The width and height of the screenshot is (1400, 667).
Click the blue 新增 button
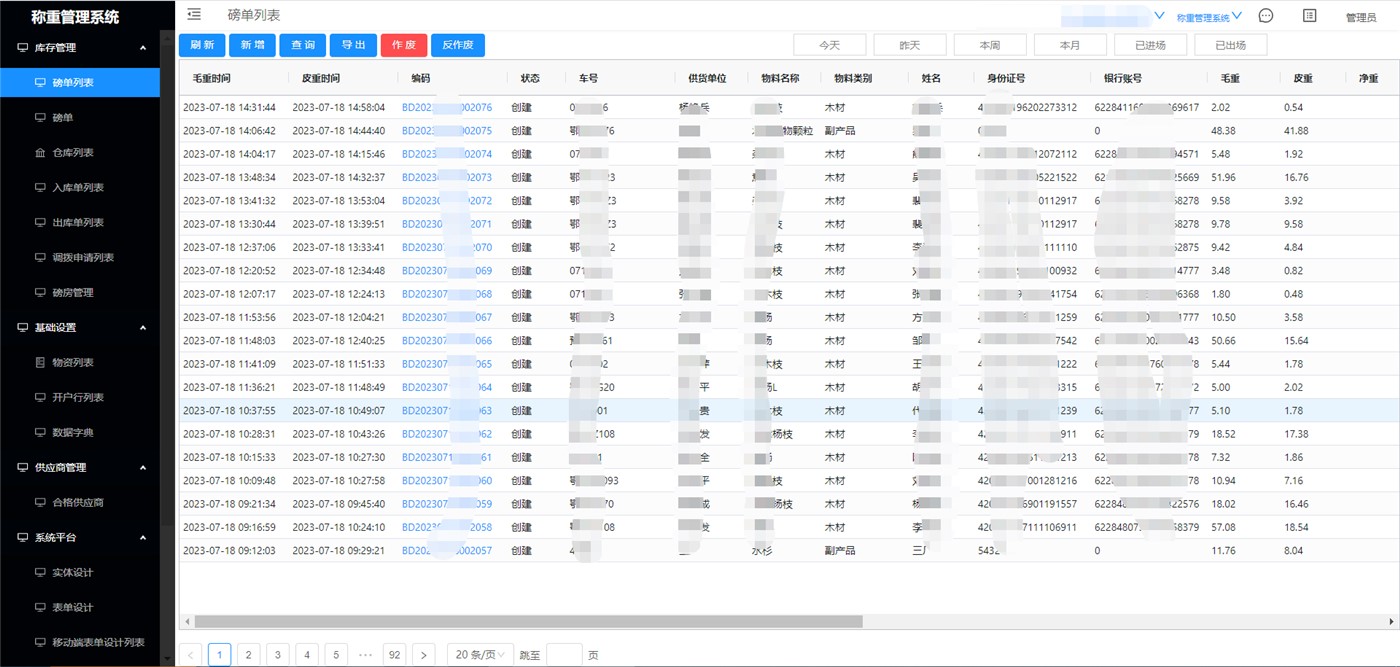point(252,45)
